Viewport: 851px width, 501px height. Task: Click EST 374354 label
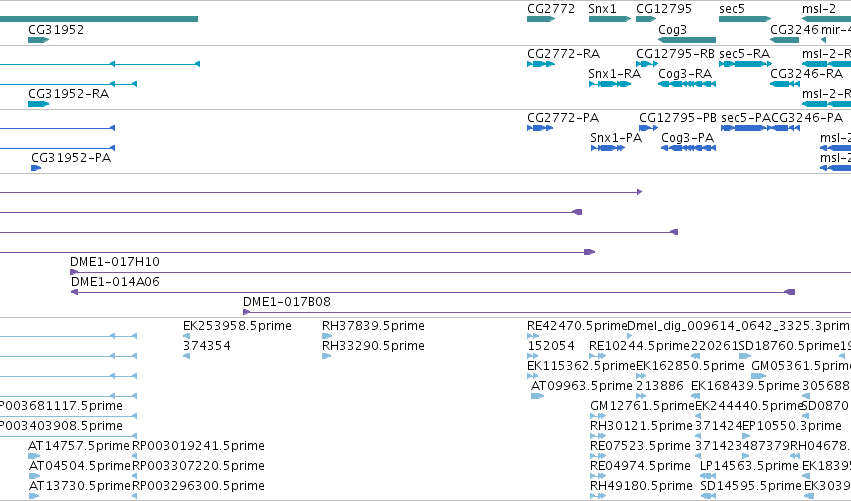[x=207, y=346]
